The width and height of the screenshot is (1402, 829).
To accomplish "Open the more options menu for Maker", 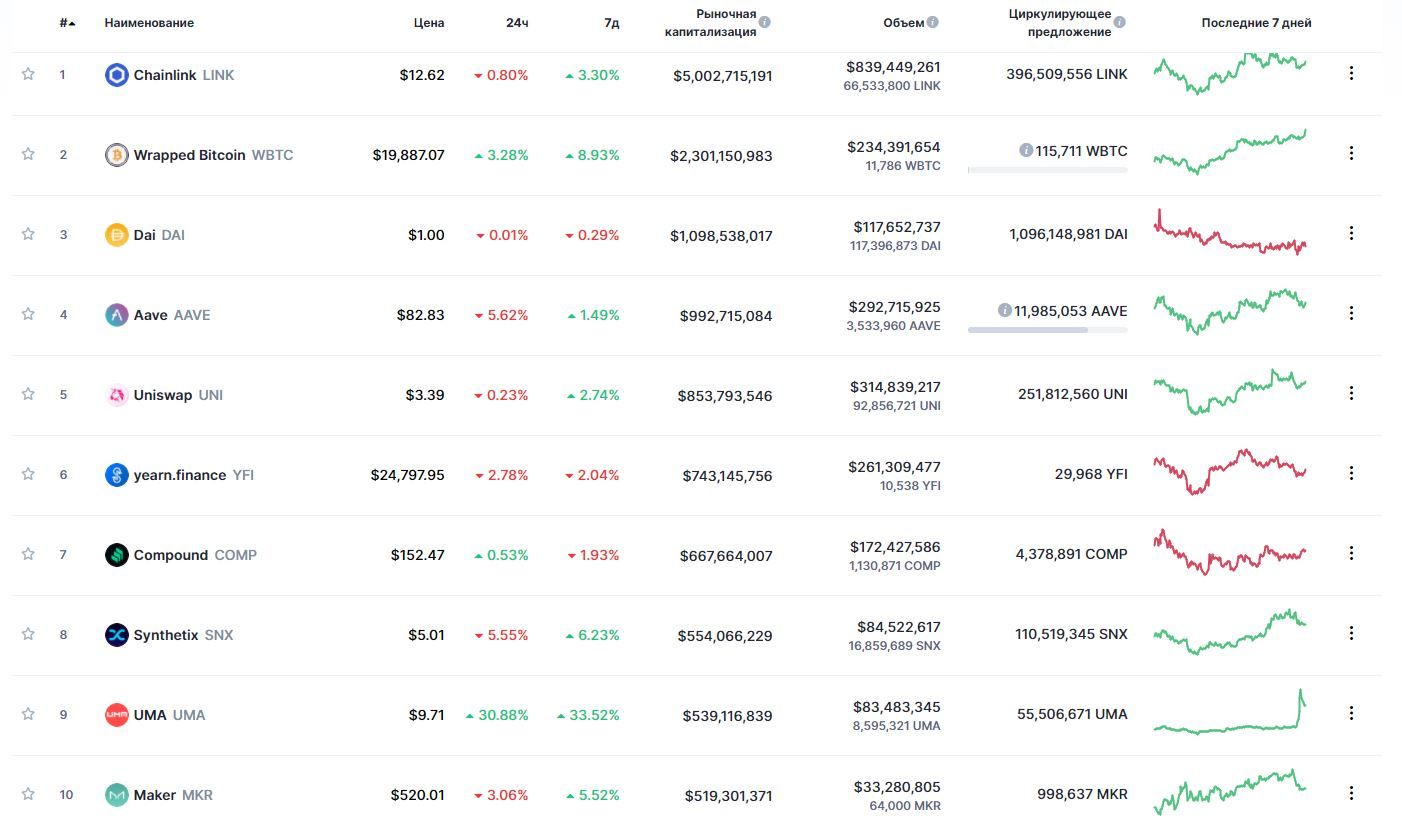I will 1351,793.
